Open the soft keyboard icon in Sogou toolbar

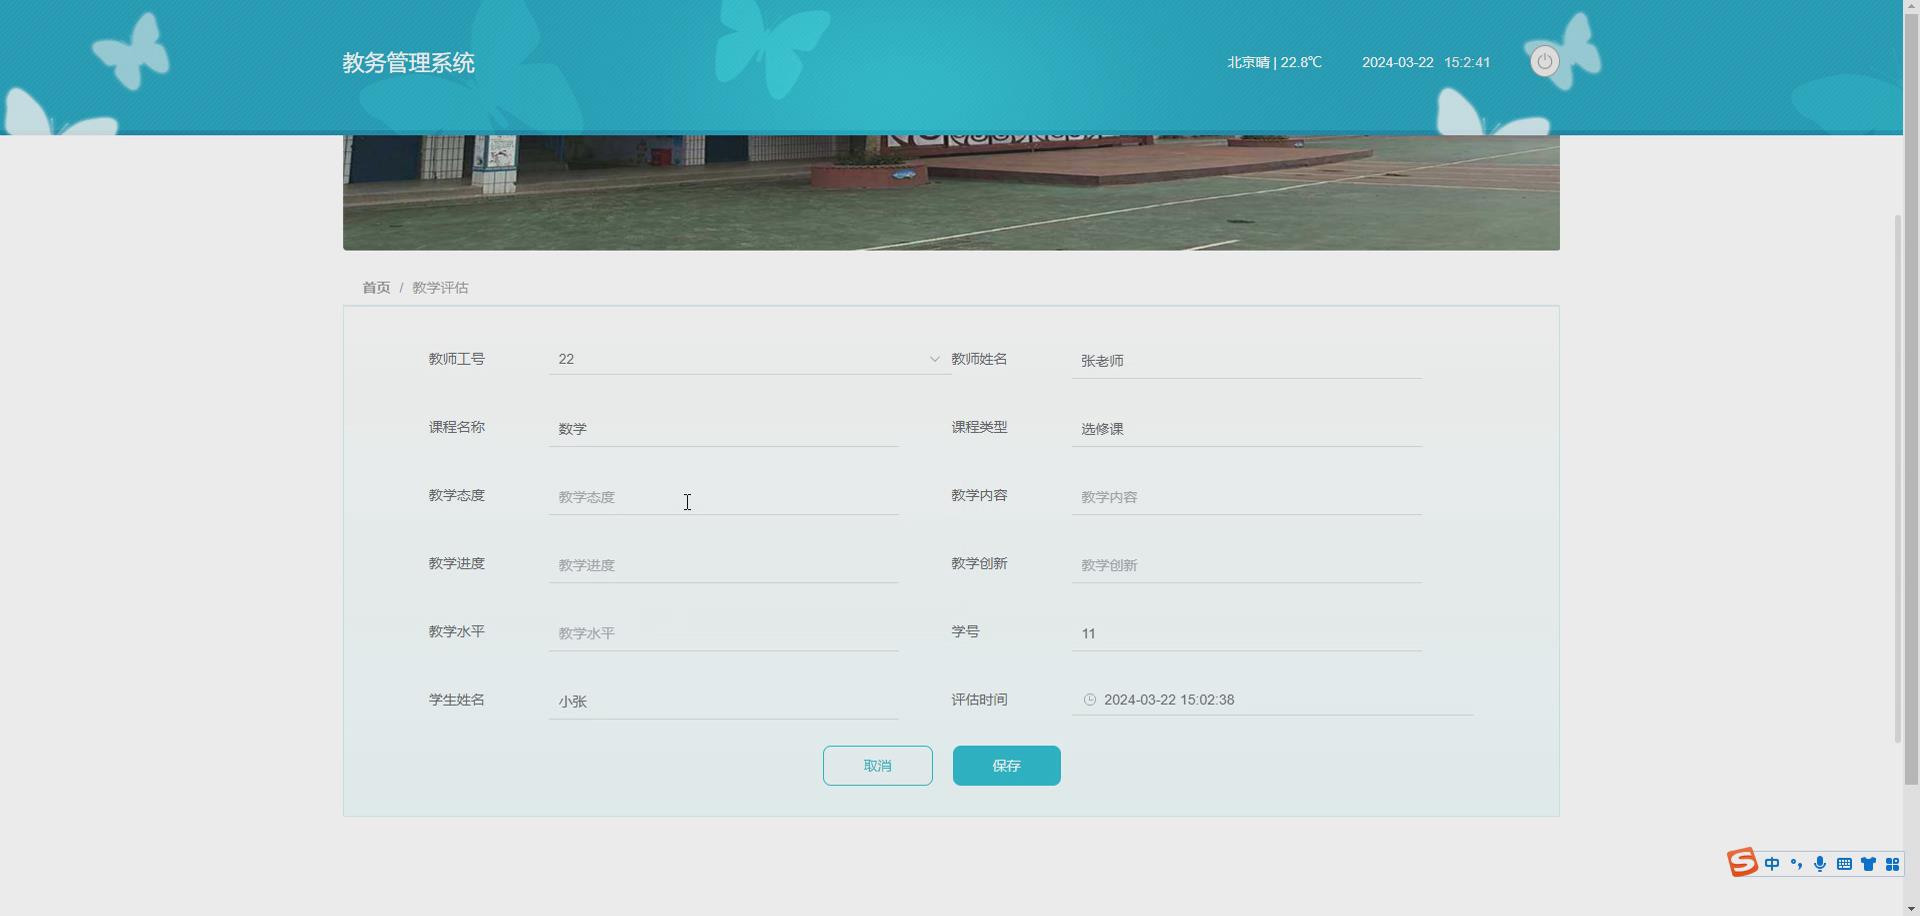point(1844,864)
